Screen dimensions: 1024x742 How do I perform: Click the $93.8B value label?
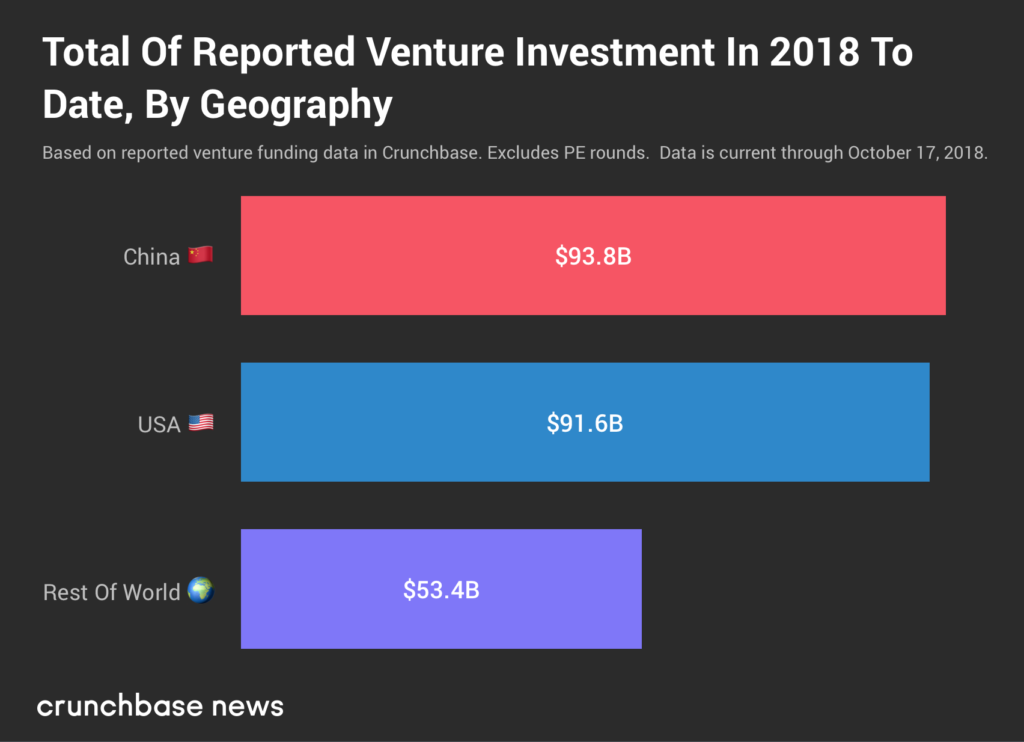coord(593,256)
